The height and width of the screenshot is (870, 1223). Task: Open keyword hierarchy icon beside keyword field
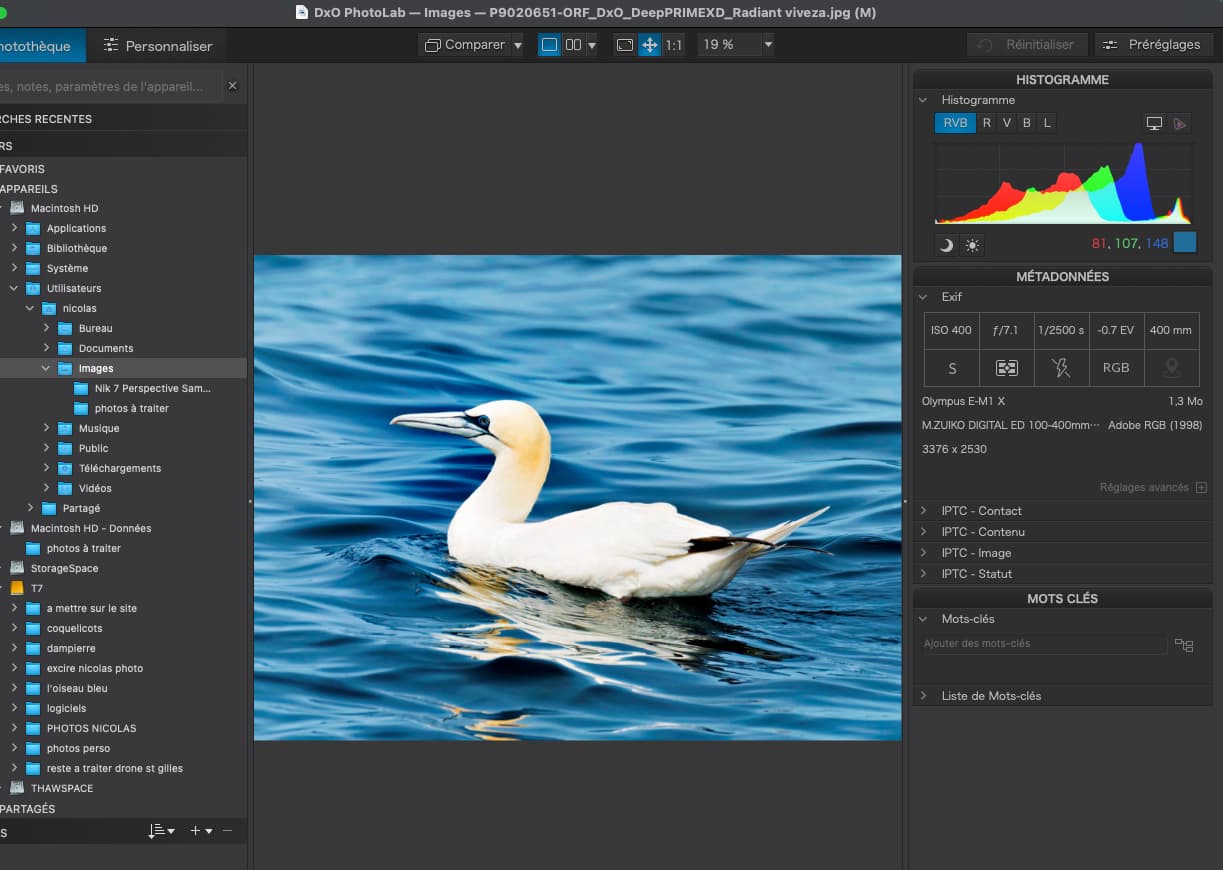pyautogui.click(x=1184, y=645)
